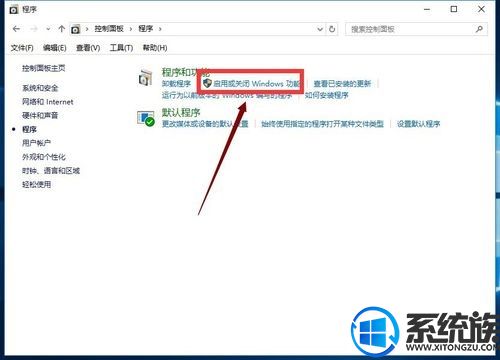Viewport: 500px width, 360px height.
Task: Click the Forward navigation arrow
Action: pyautogui.click(x=34, y=29)
